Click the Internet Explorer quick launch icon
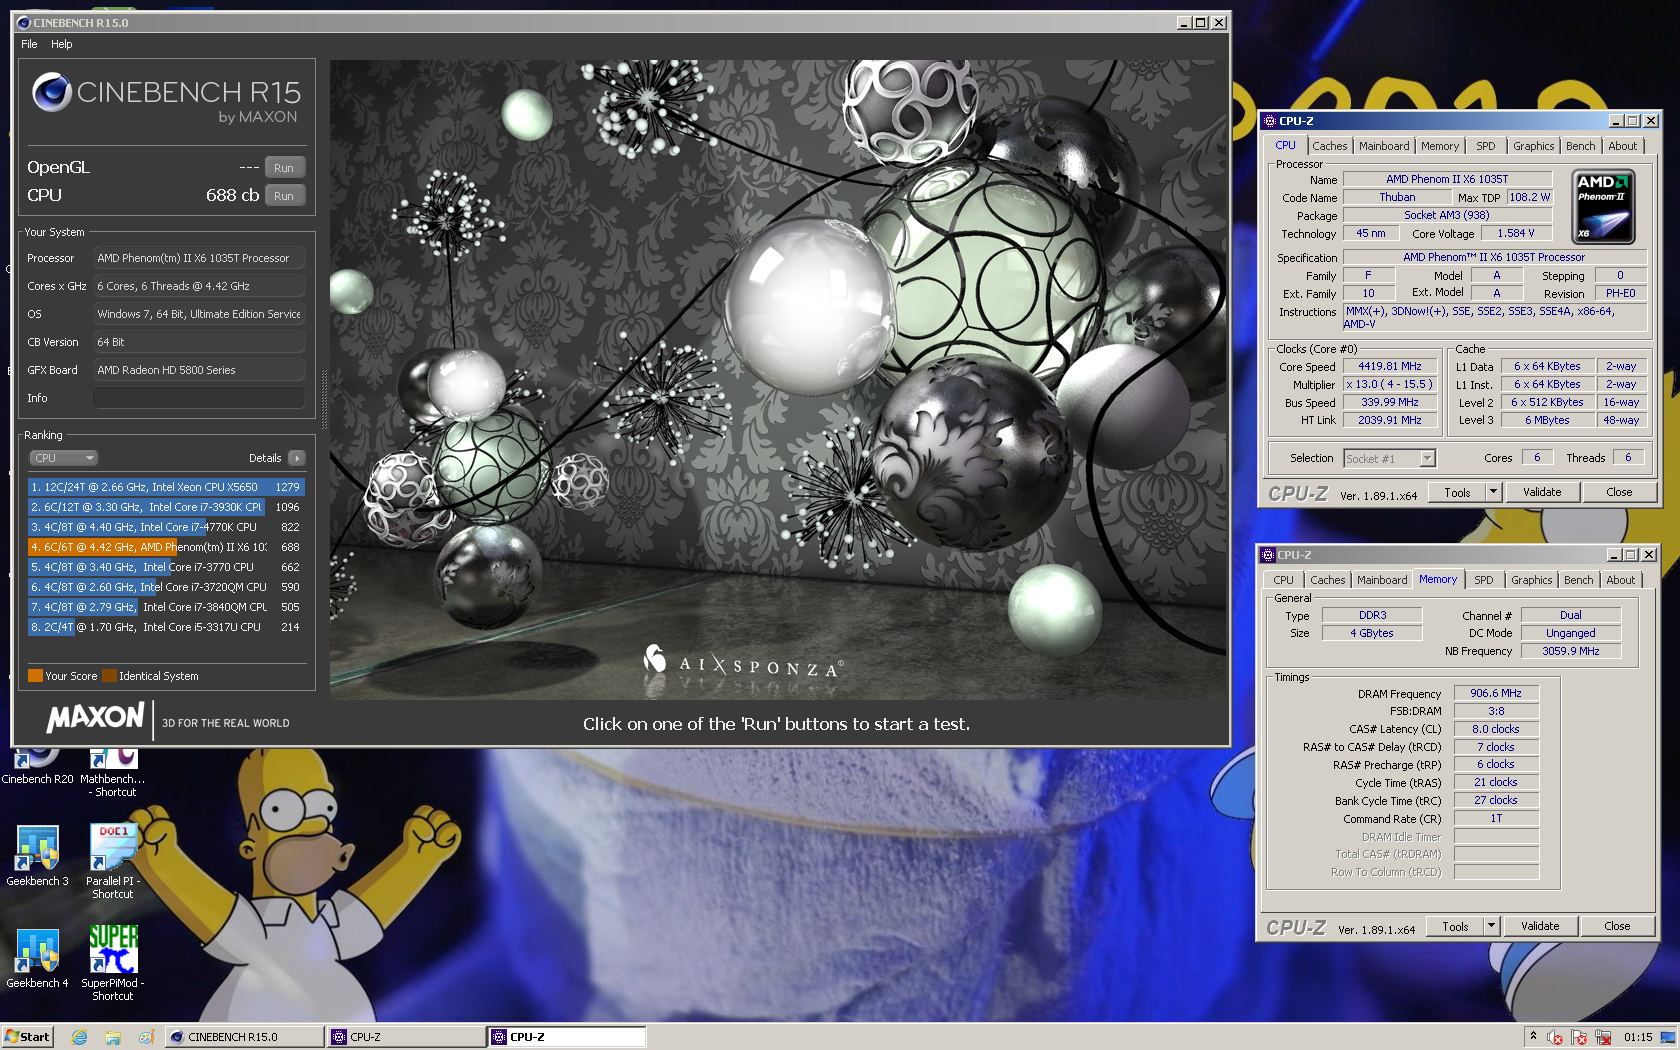Screen dimensions: 1680x1050 (79, 1037)
